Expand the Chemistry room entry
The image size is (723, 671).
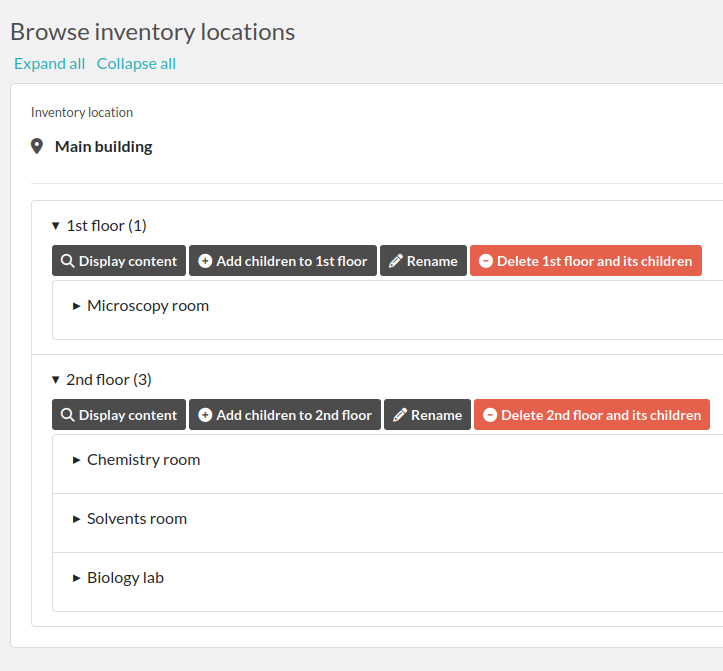coord(77,460)
